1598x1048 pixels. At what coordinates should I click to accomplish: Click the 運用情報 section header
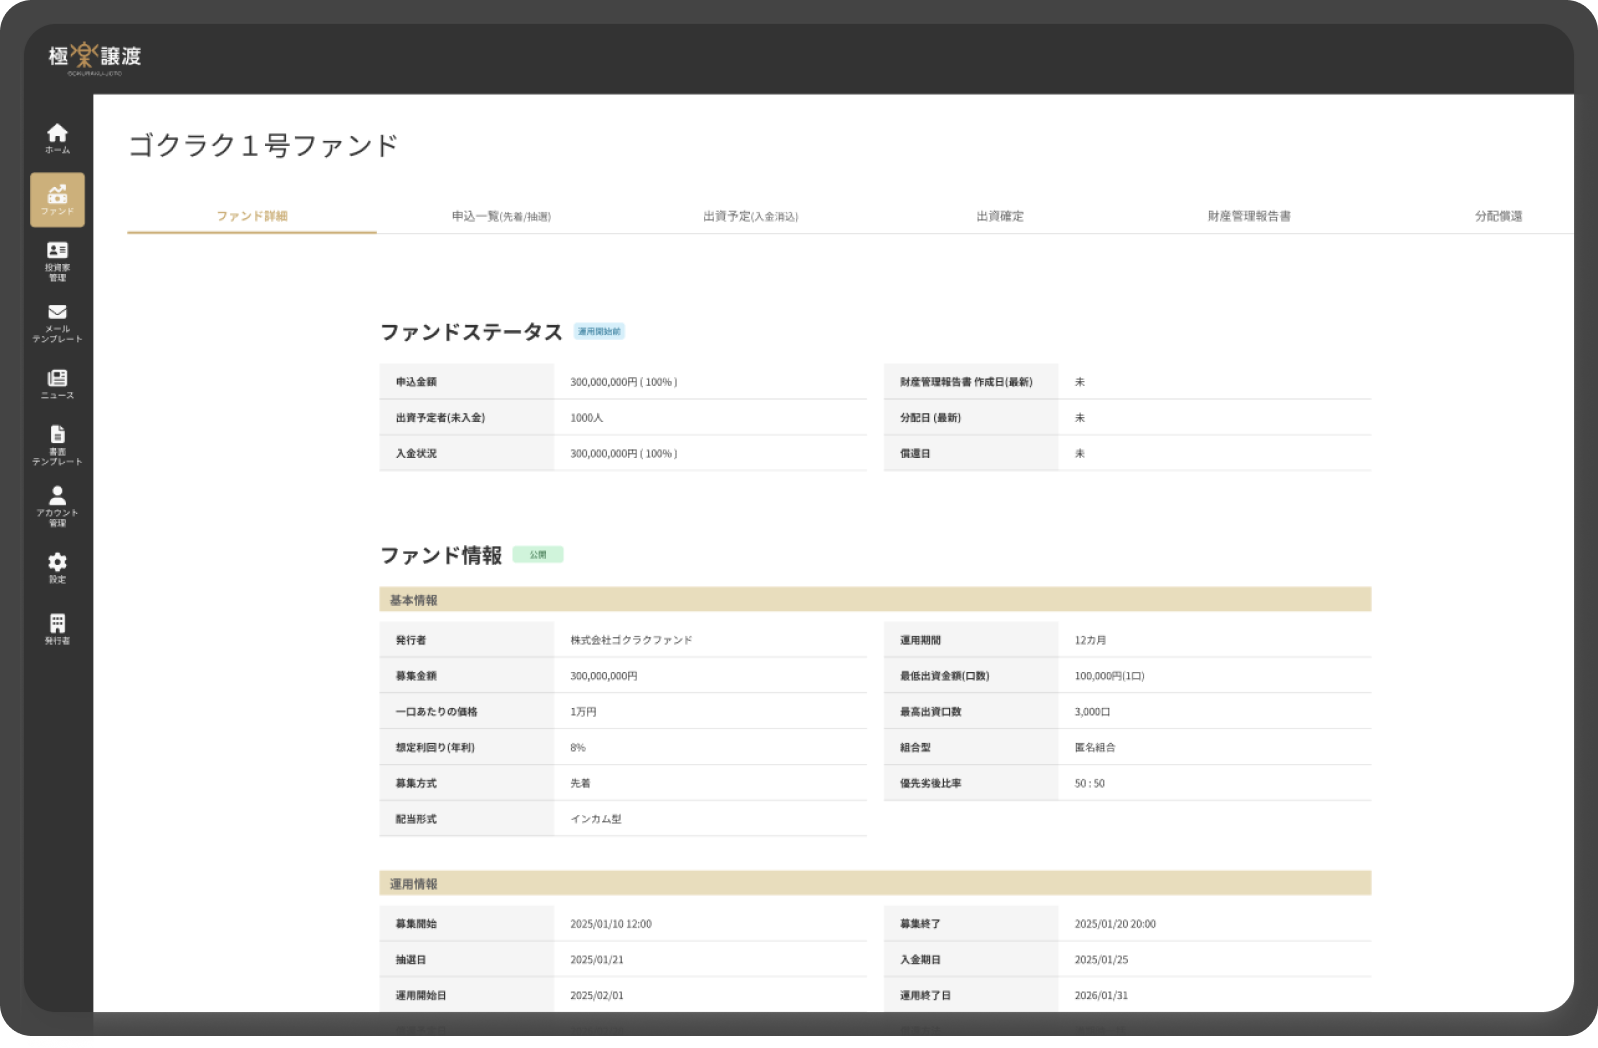(875, 884)
